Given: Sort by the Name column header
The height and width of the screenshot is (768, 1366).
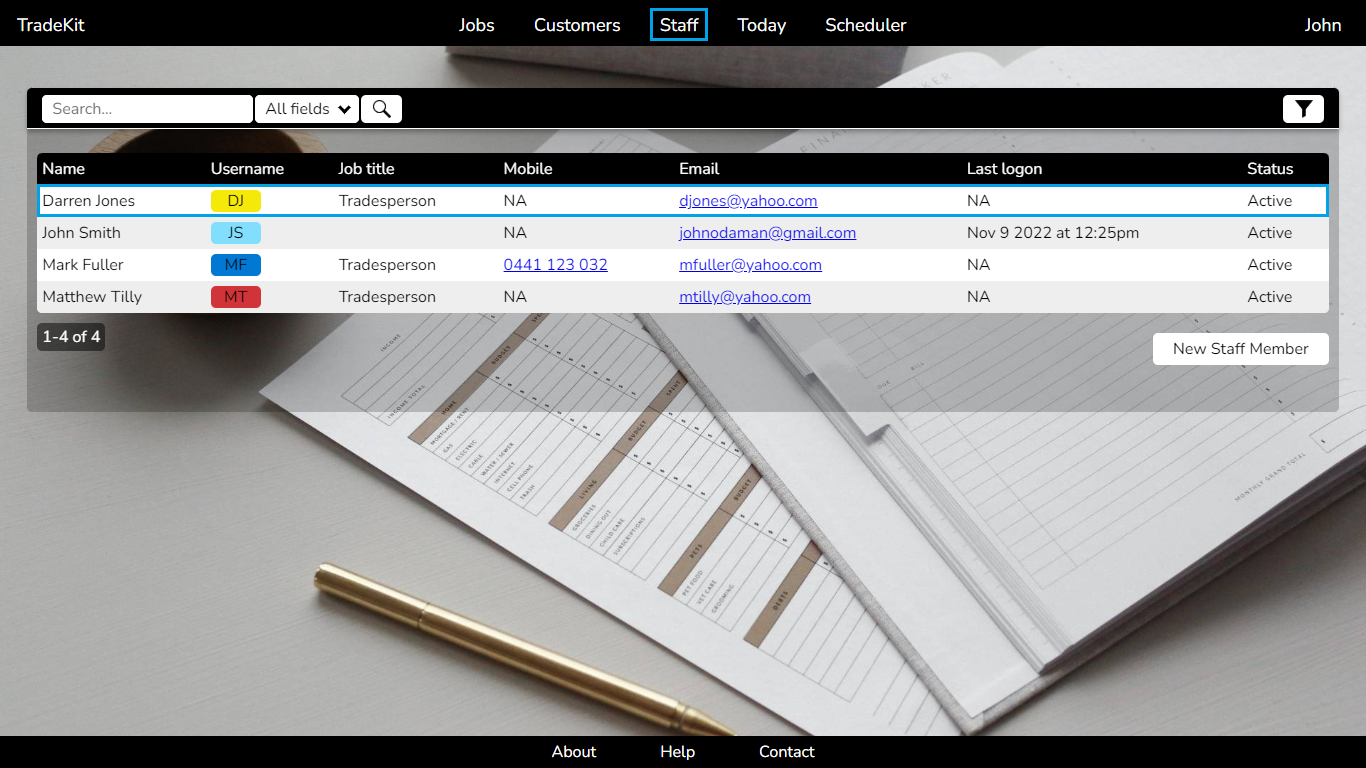Looking at the screenshot, I should tap(64, 169).
